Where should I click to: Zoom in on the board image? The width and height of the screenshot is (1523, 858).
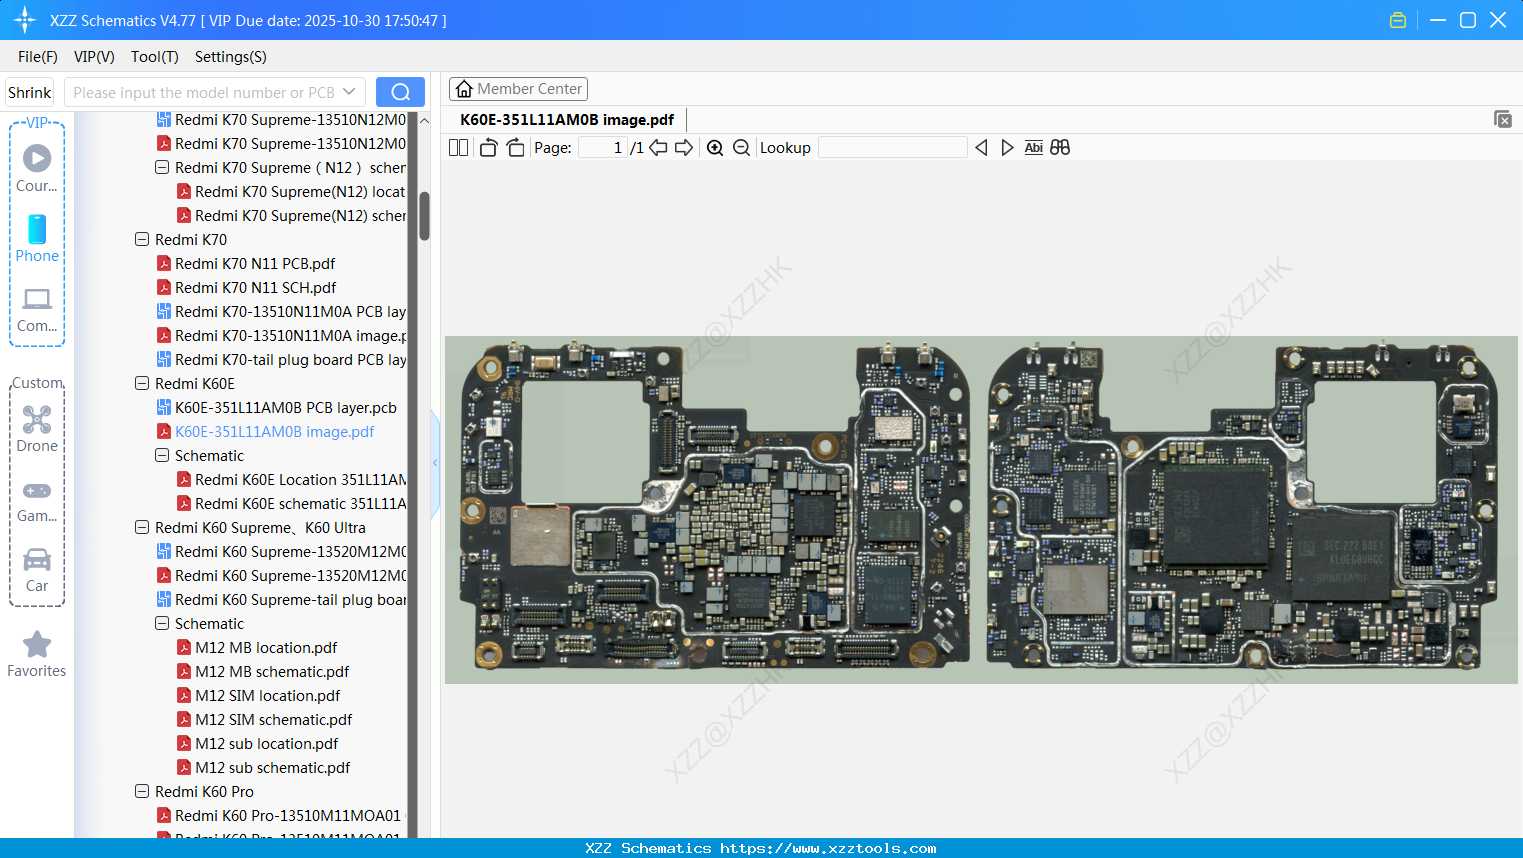(x=715, y=147)
